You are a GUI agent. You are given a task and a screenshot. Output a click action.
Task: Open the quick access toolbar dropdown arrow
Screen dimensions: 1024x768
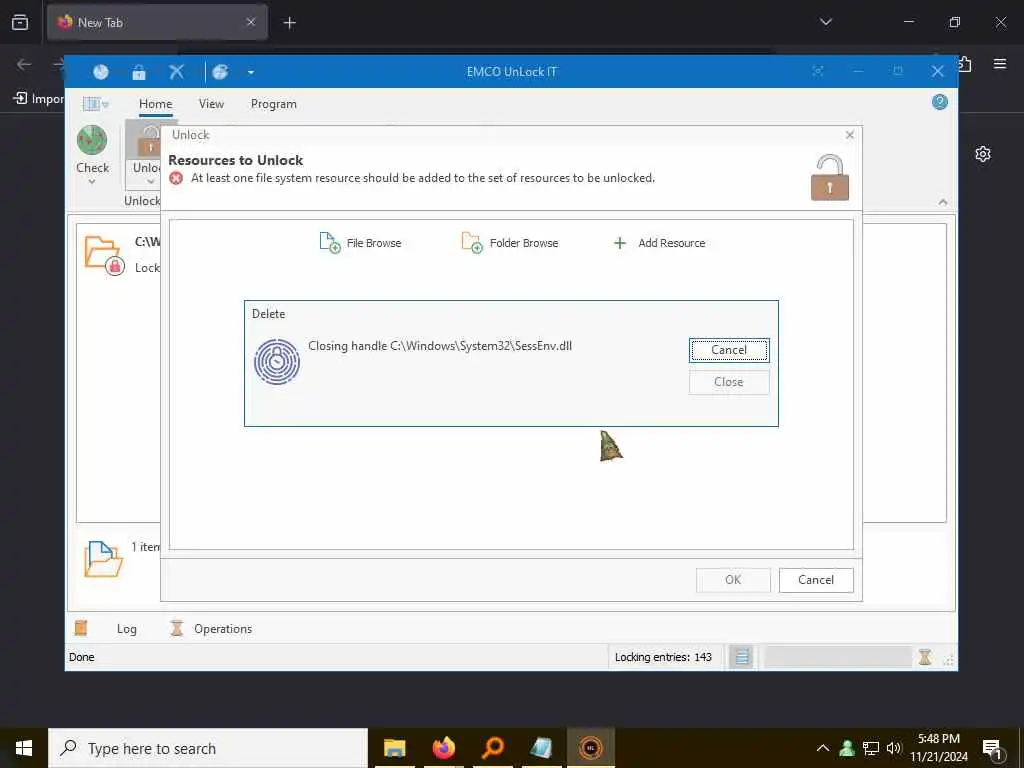pyautogui.click(x=251, y=72)
